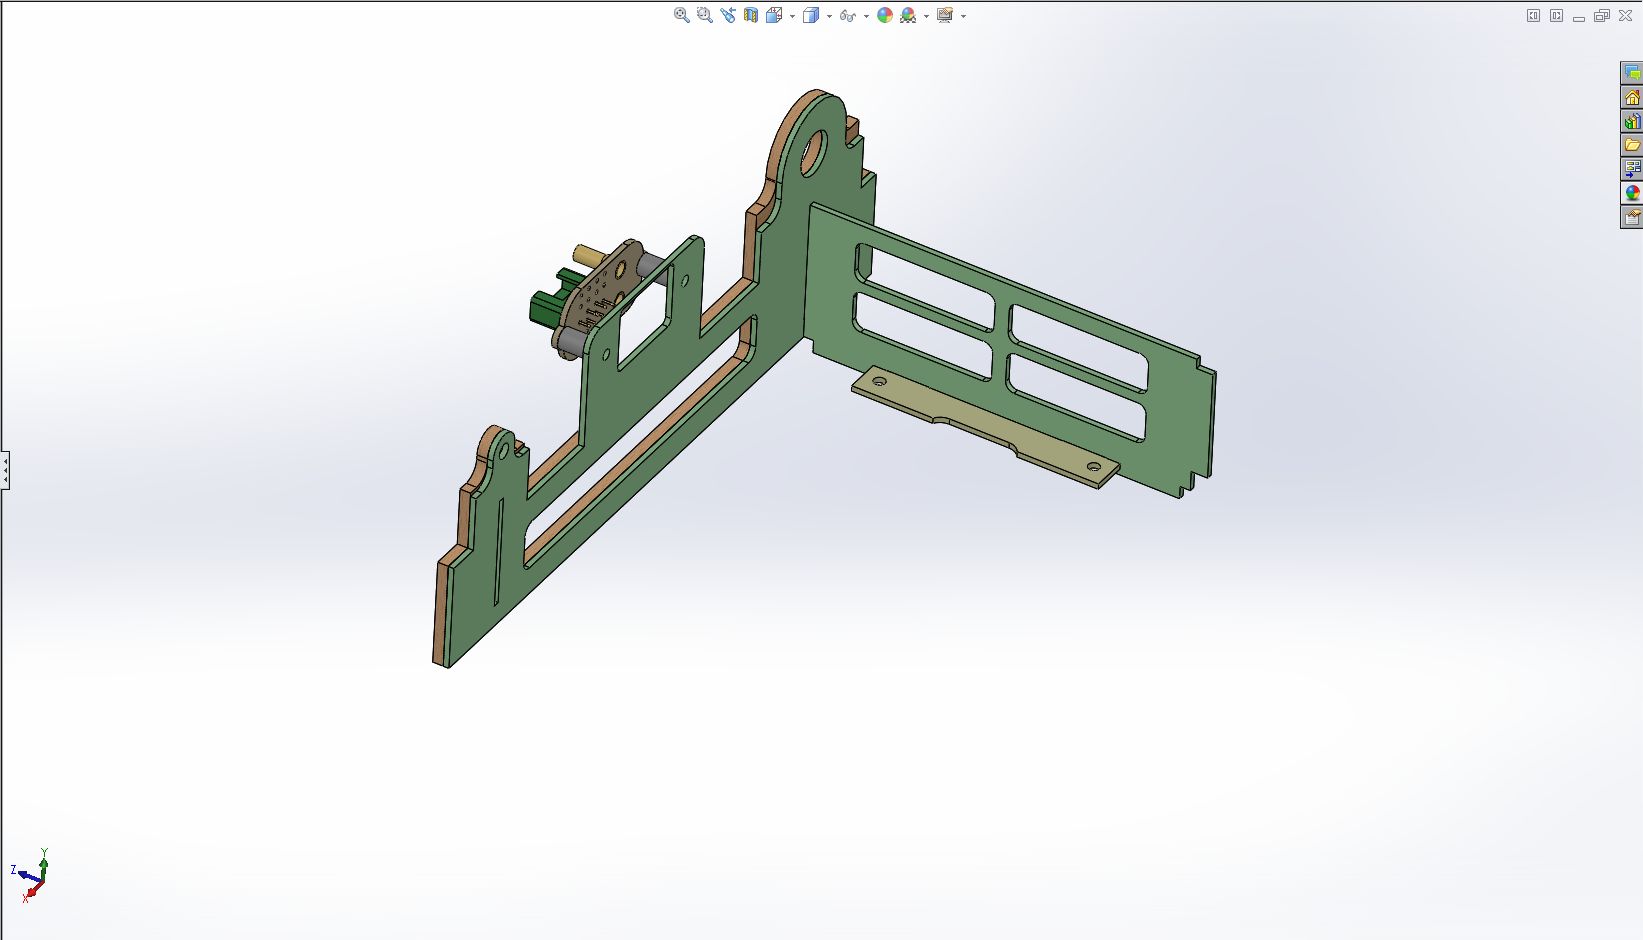Show the Design Library task pane

(x=1632, y=122)
